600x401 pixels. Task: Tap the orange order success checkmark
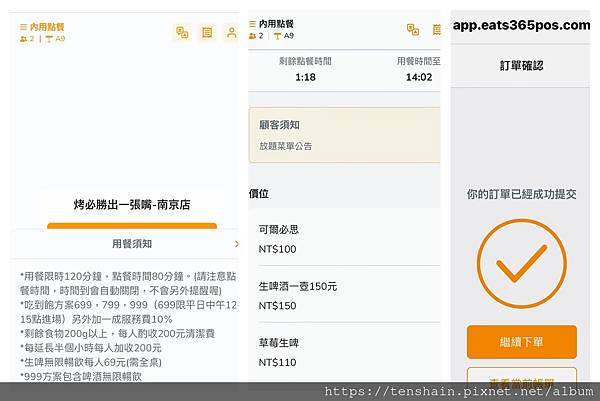(x=522, y=264)
